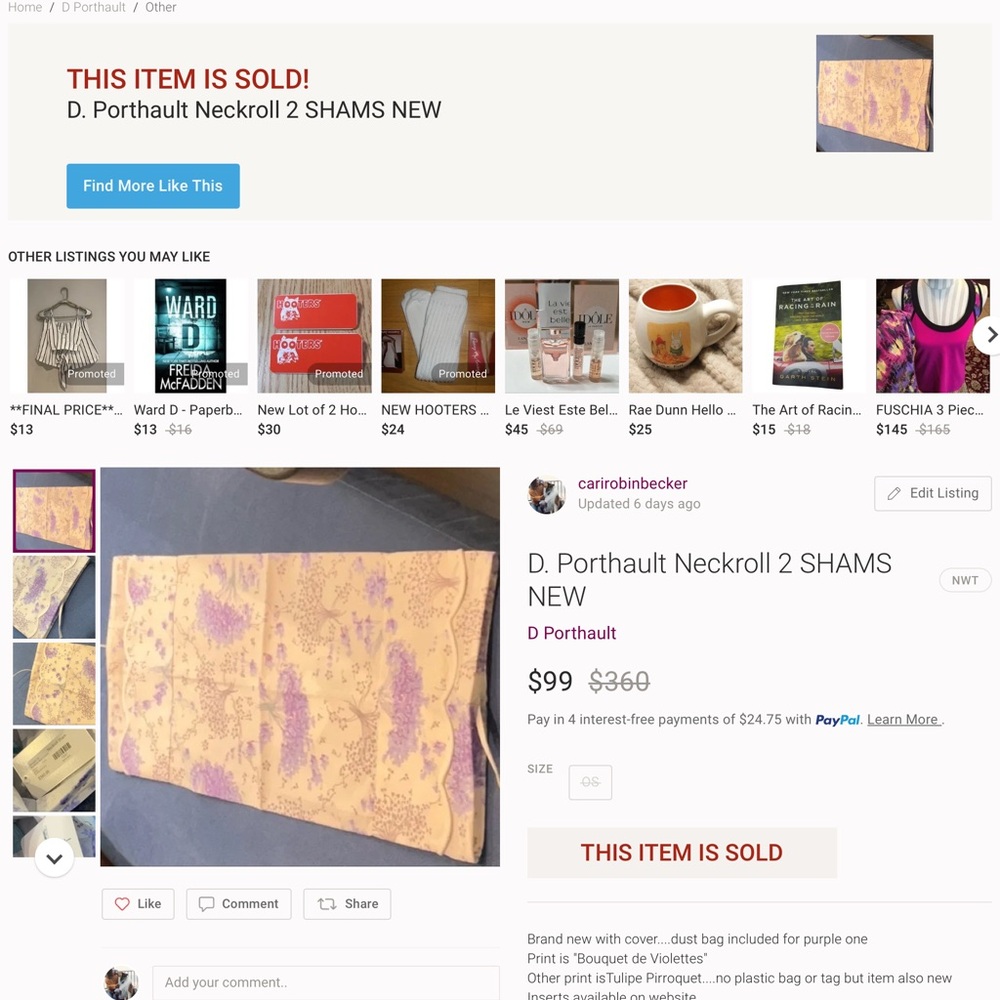Select the OS size option
The height and width of the screenshot is (1000, 1000).
point(590,782)
